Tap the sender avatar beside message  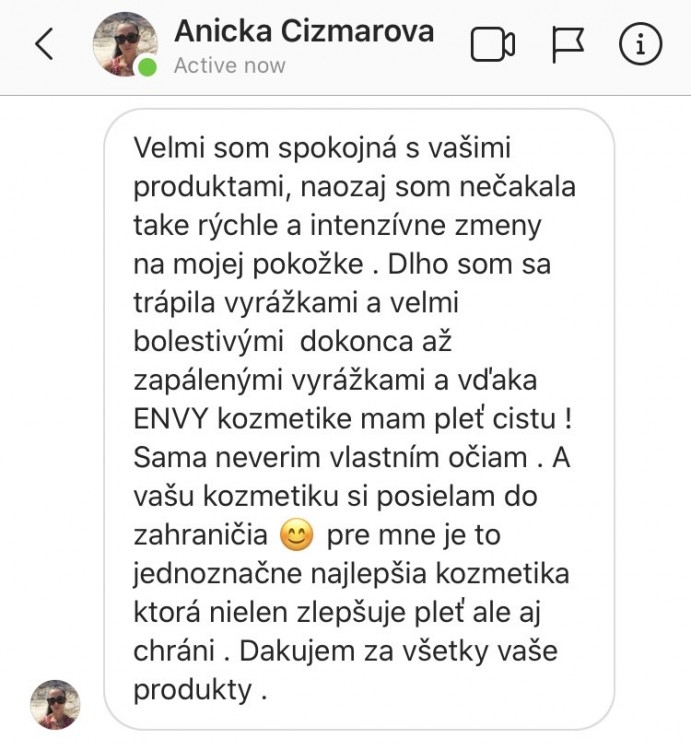click(55, 704)
